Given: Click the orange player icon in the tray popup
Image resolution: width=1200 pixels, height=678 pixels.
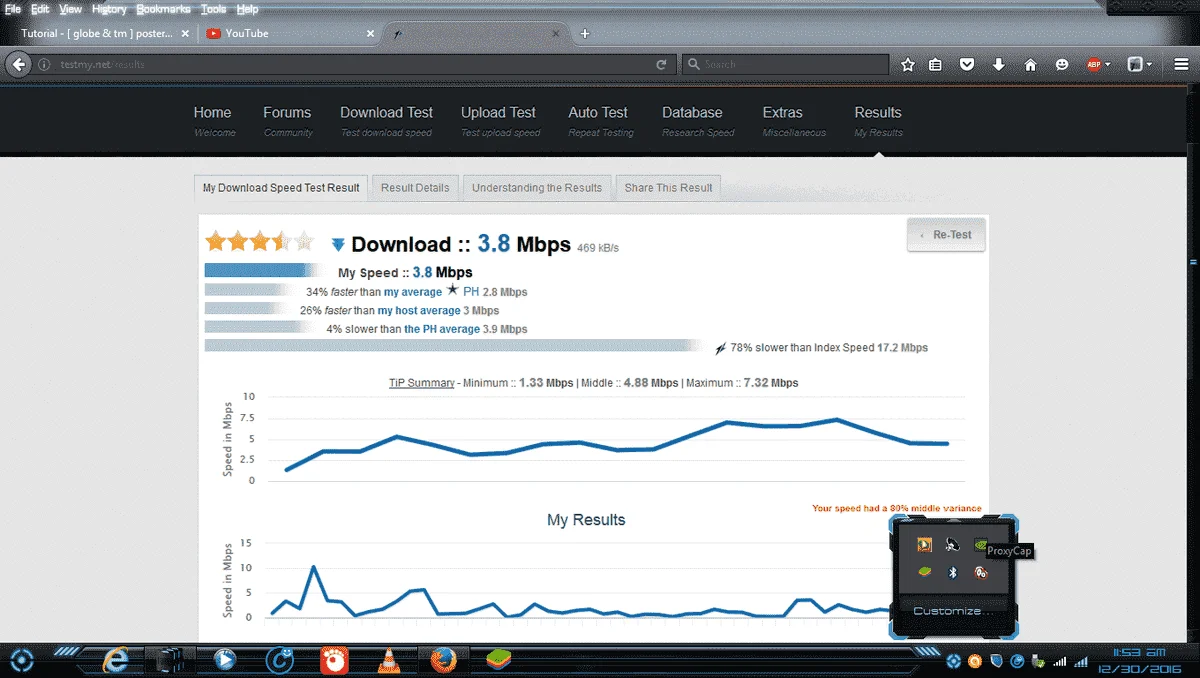Looking at the screenshot, I should click(925, 545).
